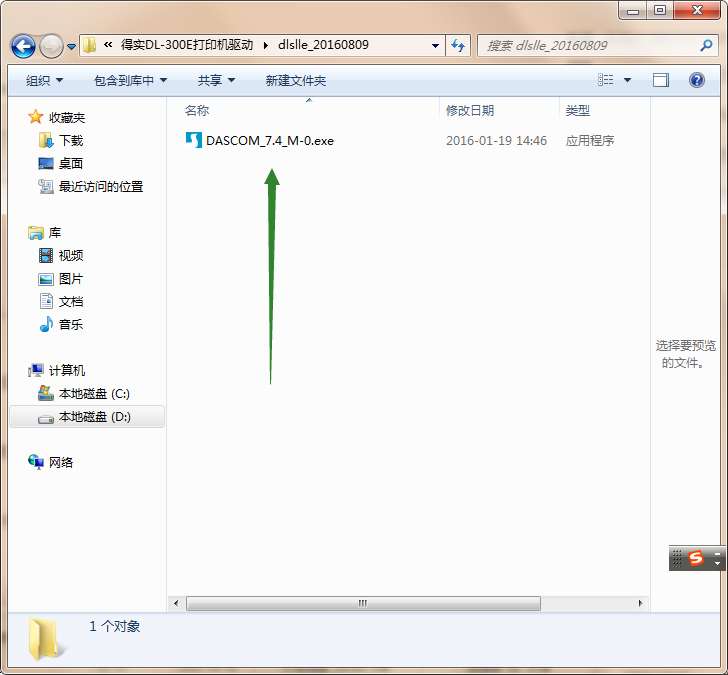This screenshot has height=675, width=728.
Task: Click the 本地磁盘 (D:) drive icon
Action: pyautogui.click(x=46, y=419)
